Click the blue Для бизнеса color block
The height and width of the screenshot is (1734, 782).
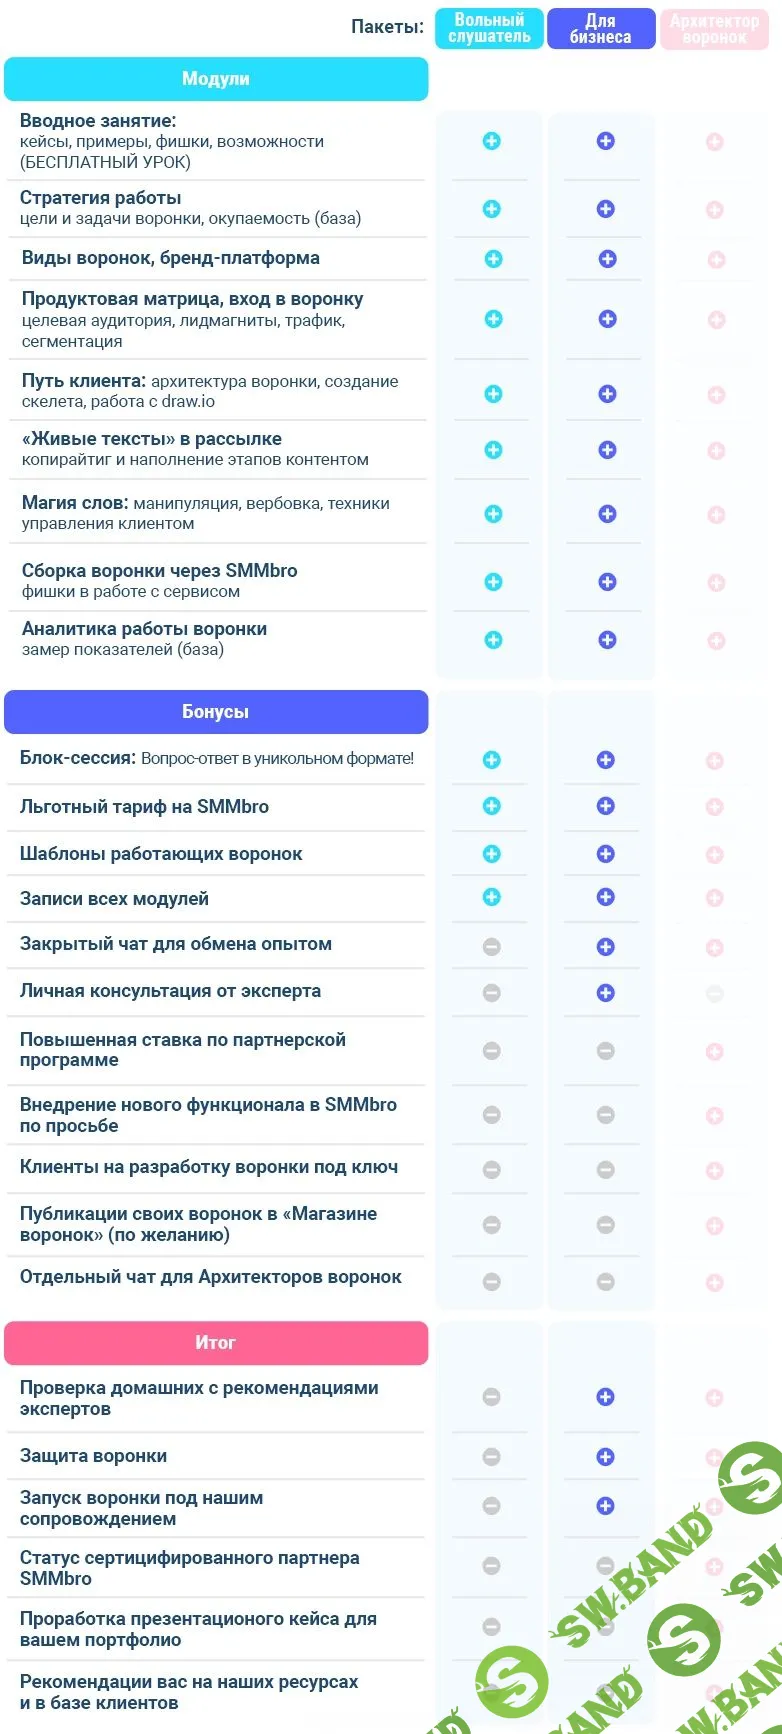tap(601, 28)
